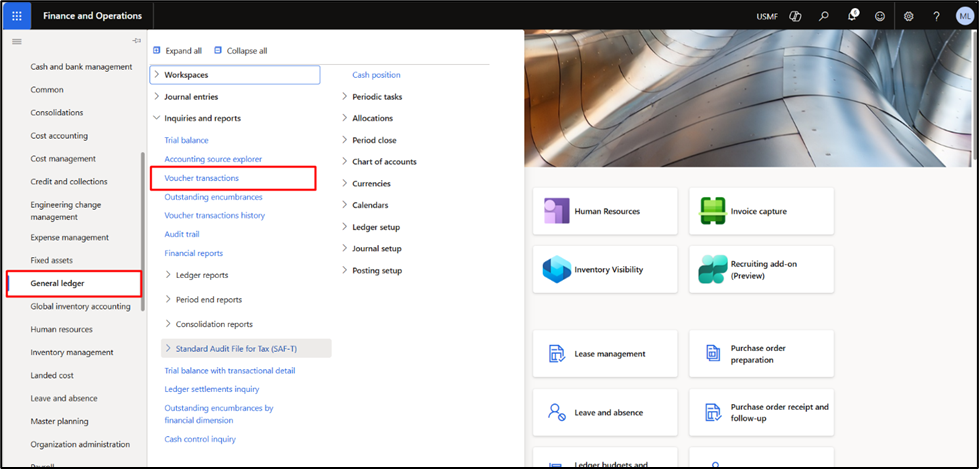Open Audit trail link
This screenshot has height=469, width=979.
point(182,234)
